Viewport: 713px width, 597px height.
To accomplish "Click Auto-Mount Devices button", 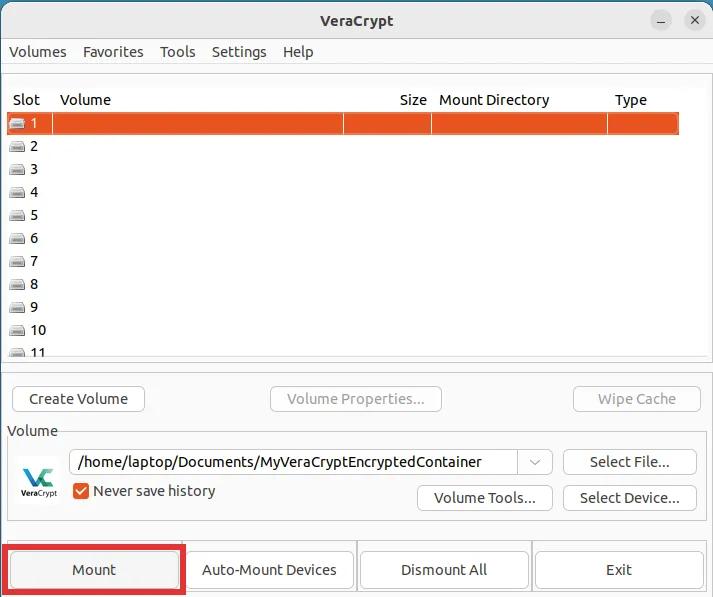I will 269,570.
